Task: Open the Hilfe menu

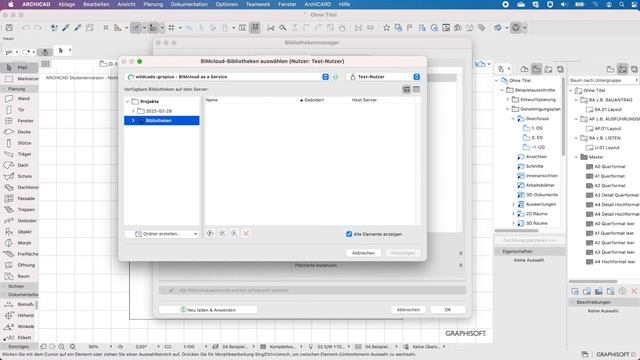Action: (x=344, y=4)
